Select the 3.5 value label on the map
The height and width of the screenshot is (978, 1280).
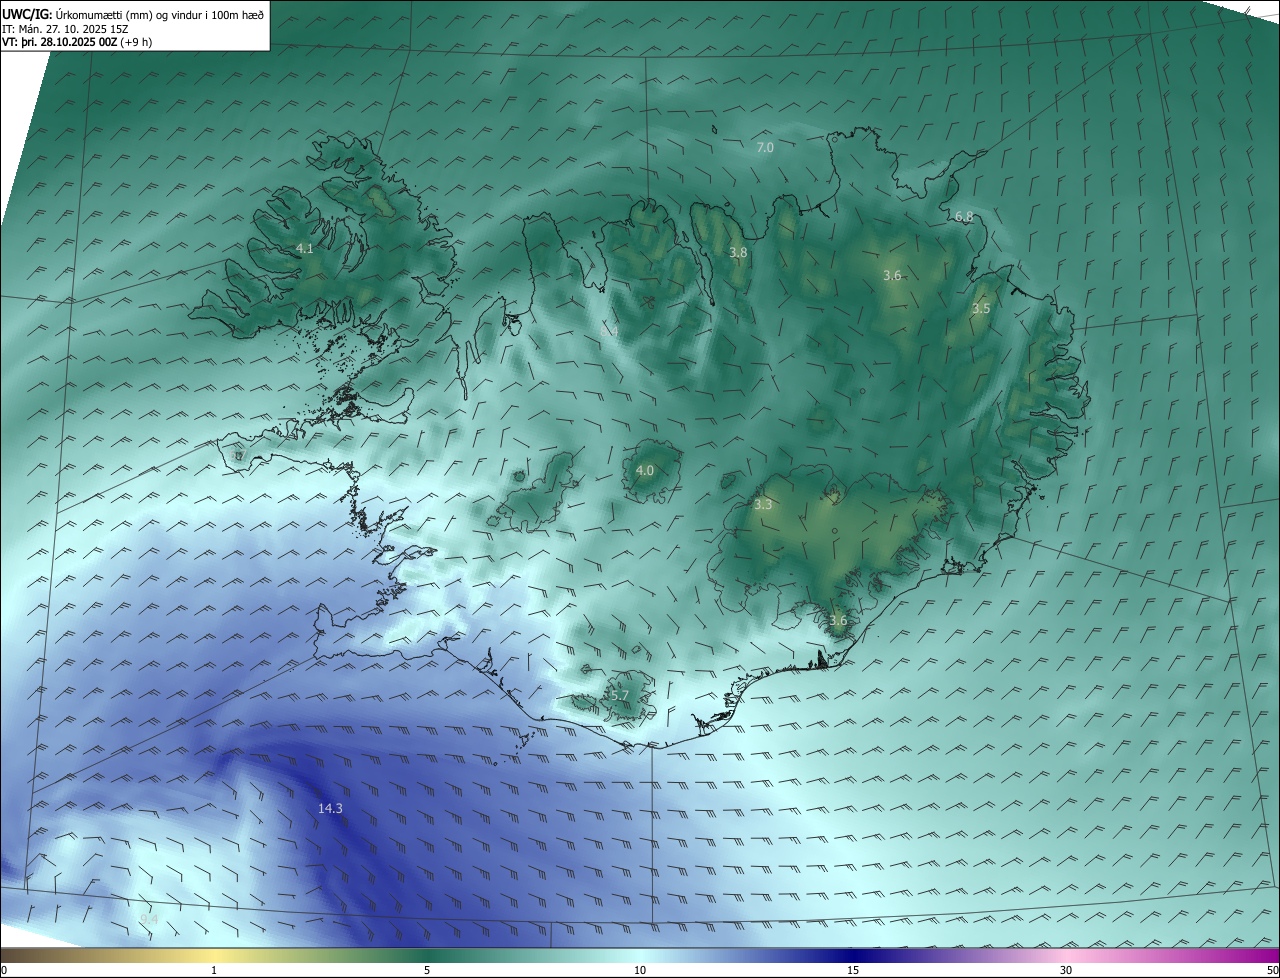point(981,308)
